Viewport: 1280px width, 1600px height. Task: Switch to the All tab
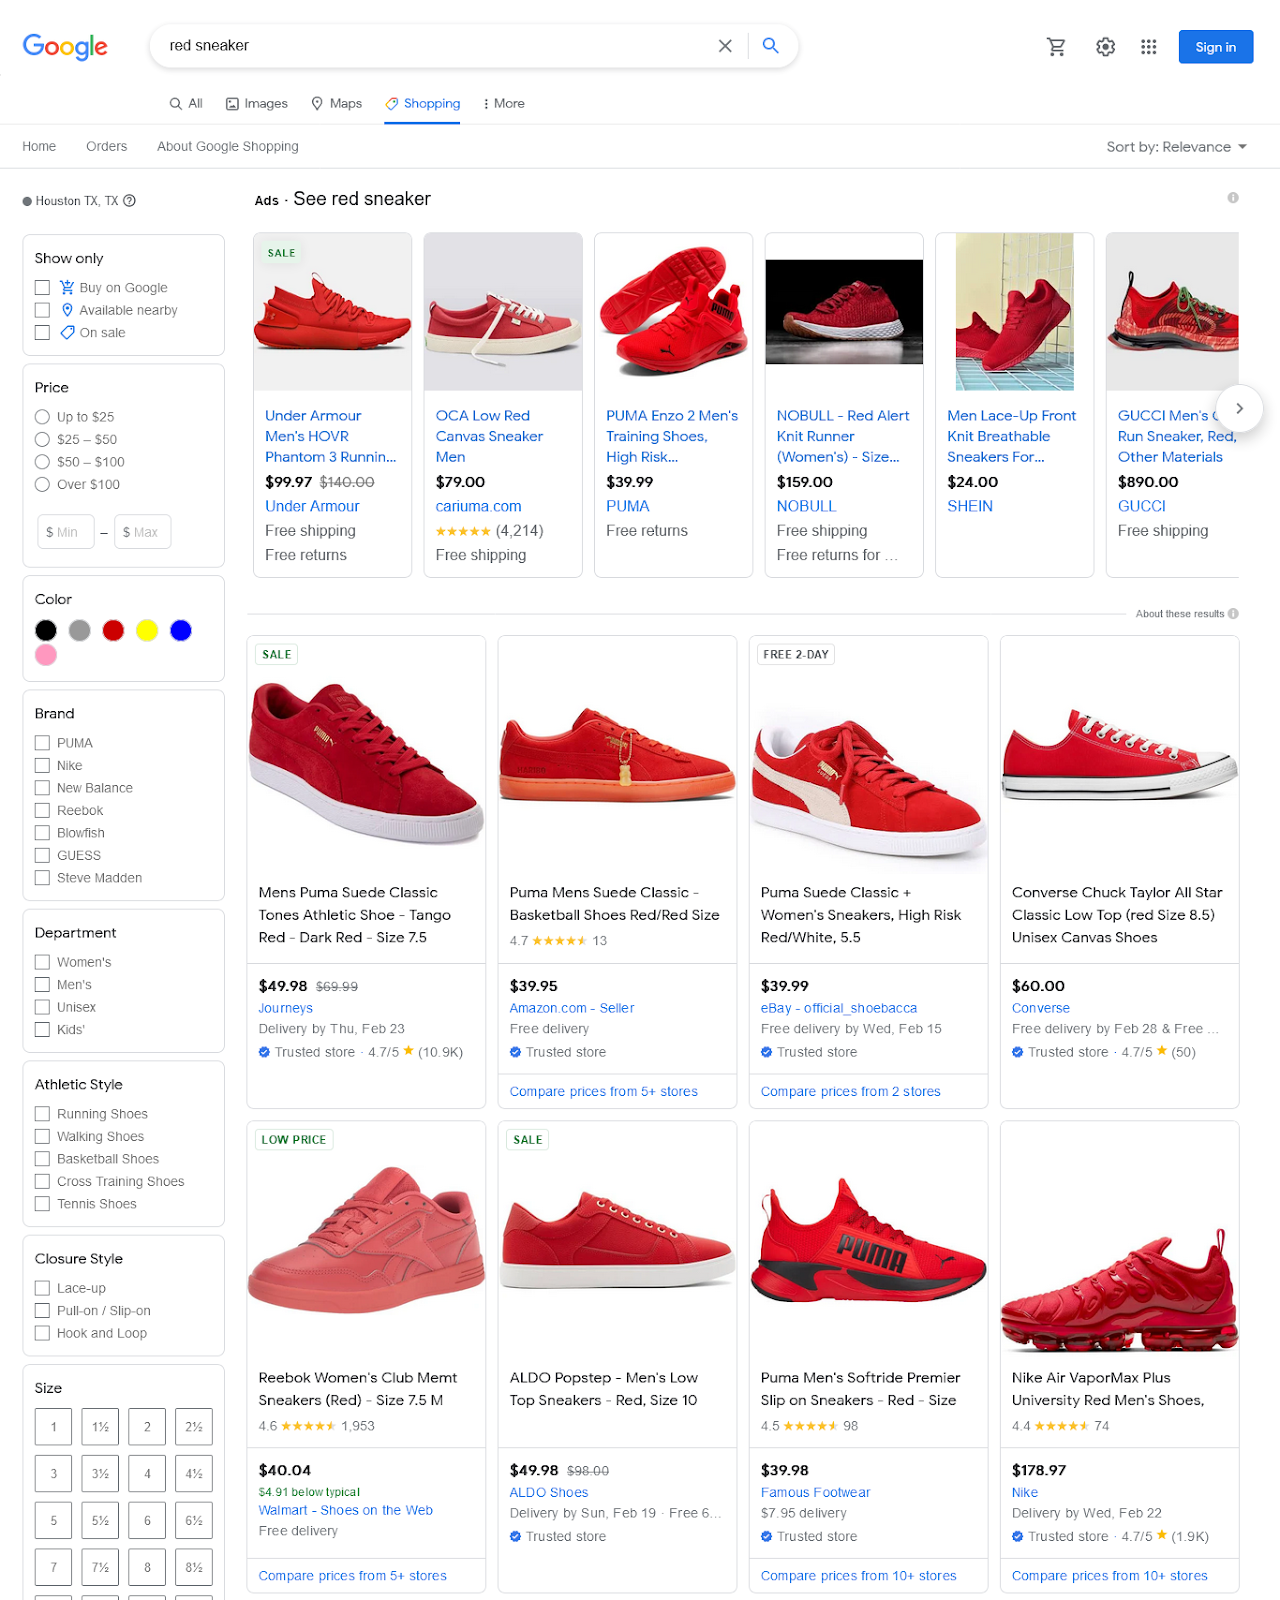coord(186,103)
